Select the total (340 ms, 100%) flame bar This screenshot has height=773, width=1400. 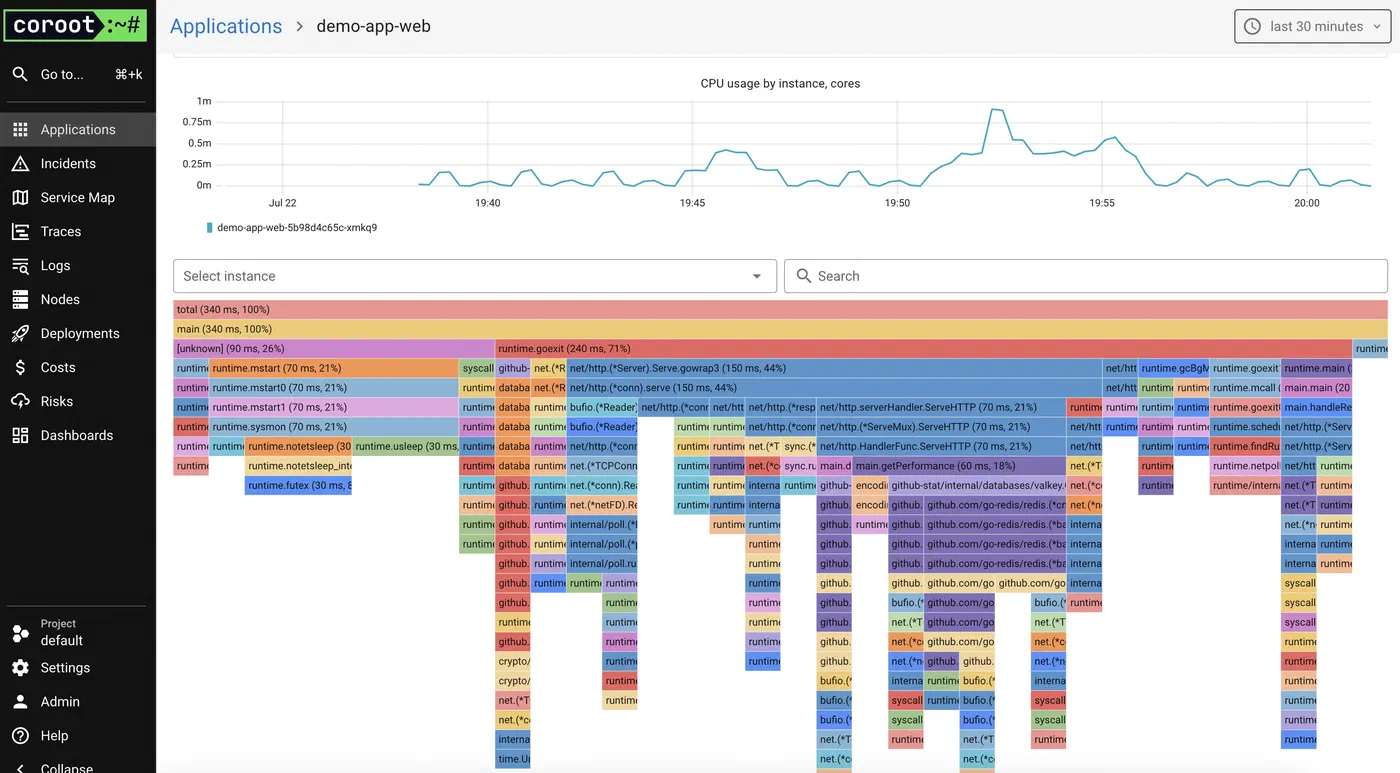pos(780,310)
